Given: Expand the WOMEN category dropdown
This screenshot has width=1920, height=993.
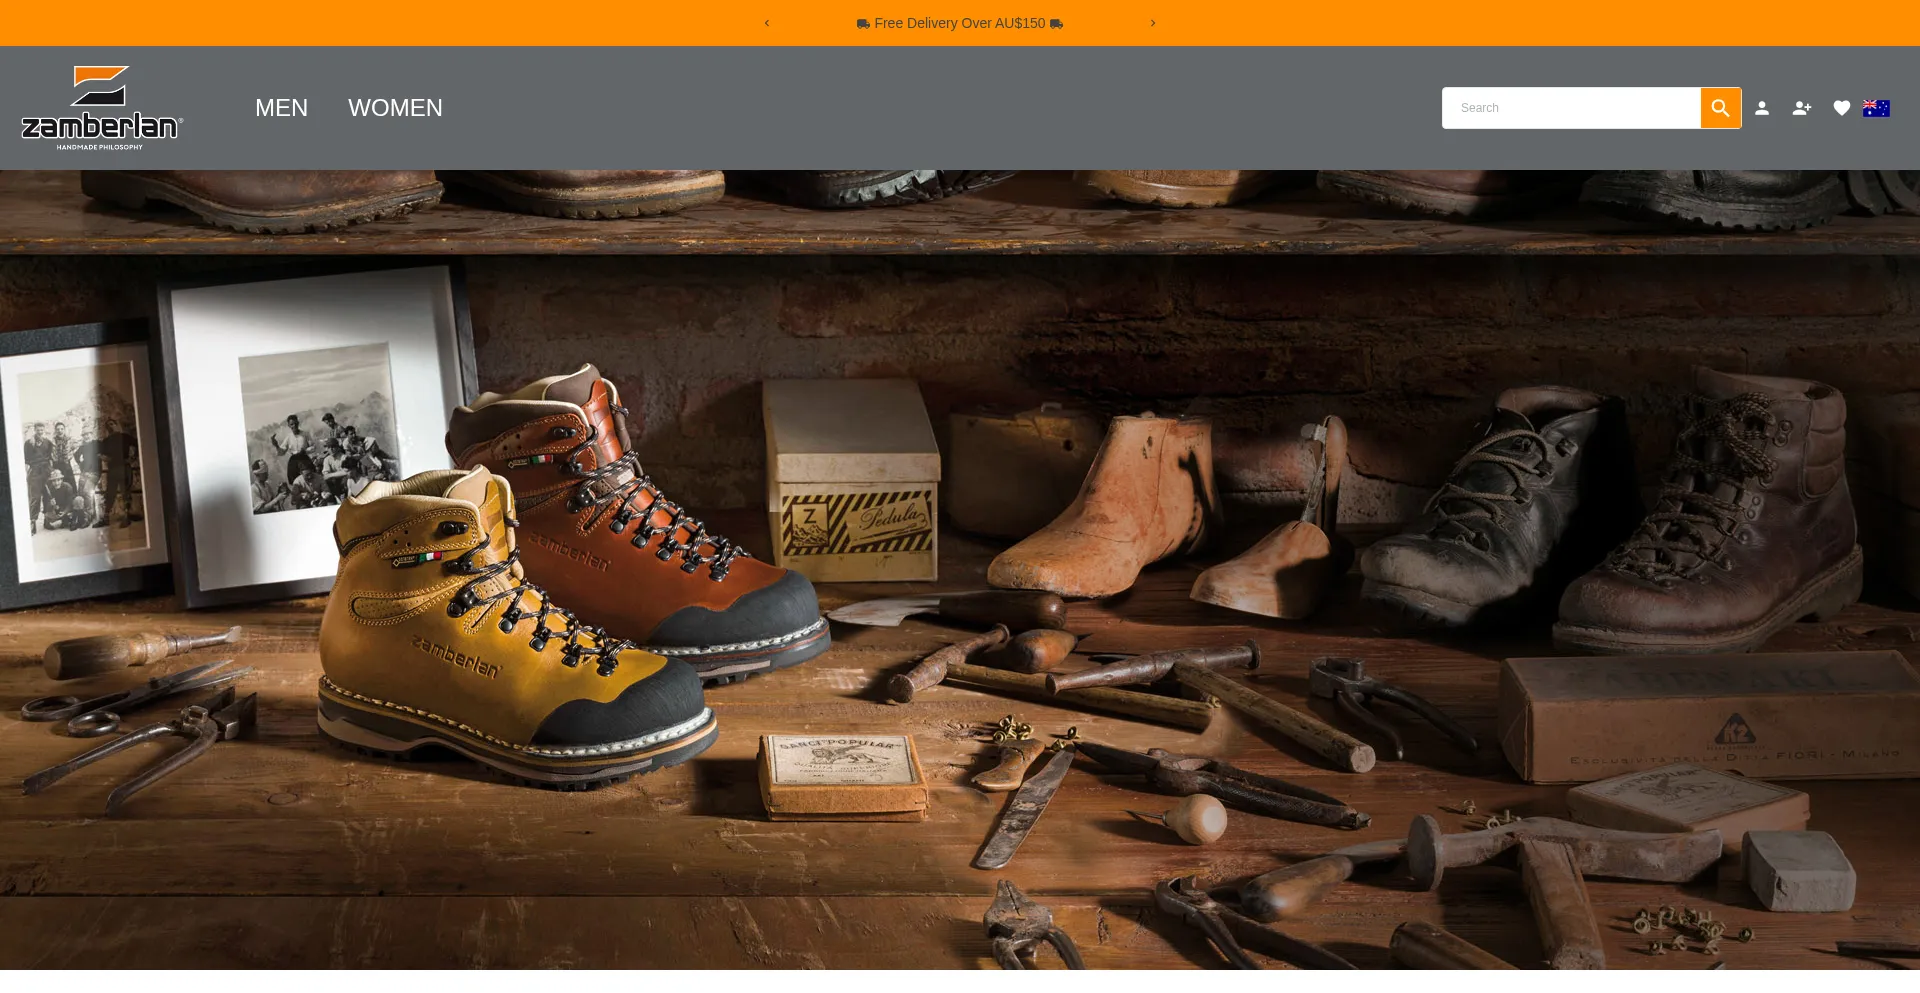Looking at the screenshot, I should tap(395, 107).
